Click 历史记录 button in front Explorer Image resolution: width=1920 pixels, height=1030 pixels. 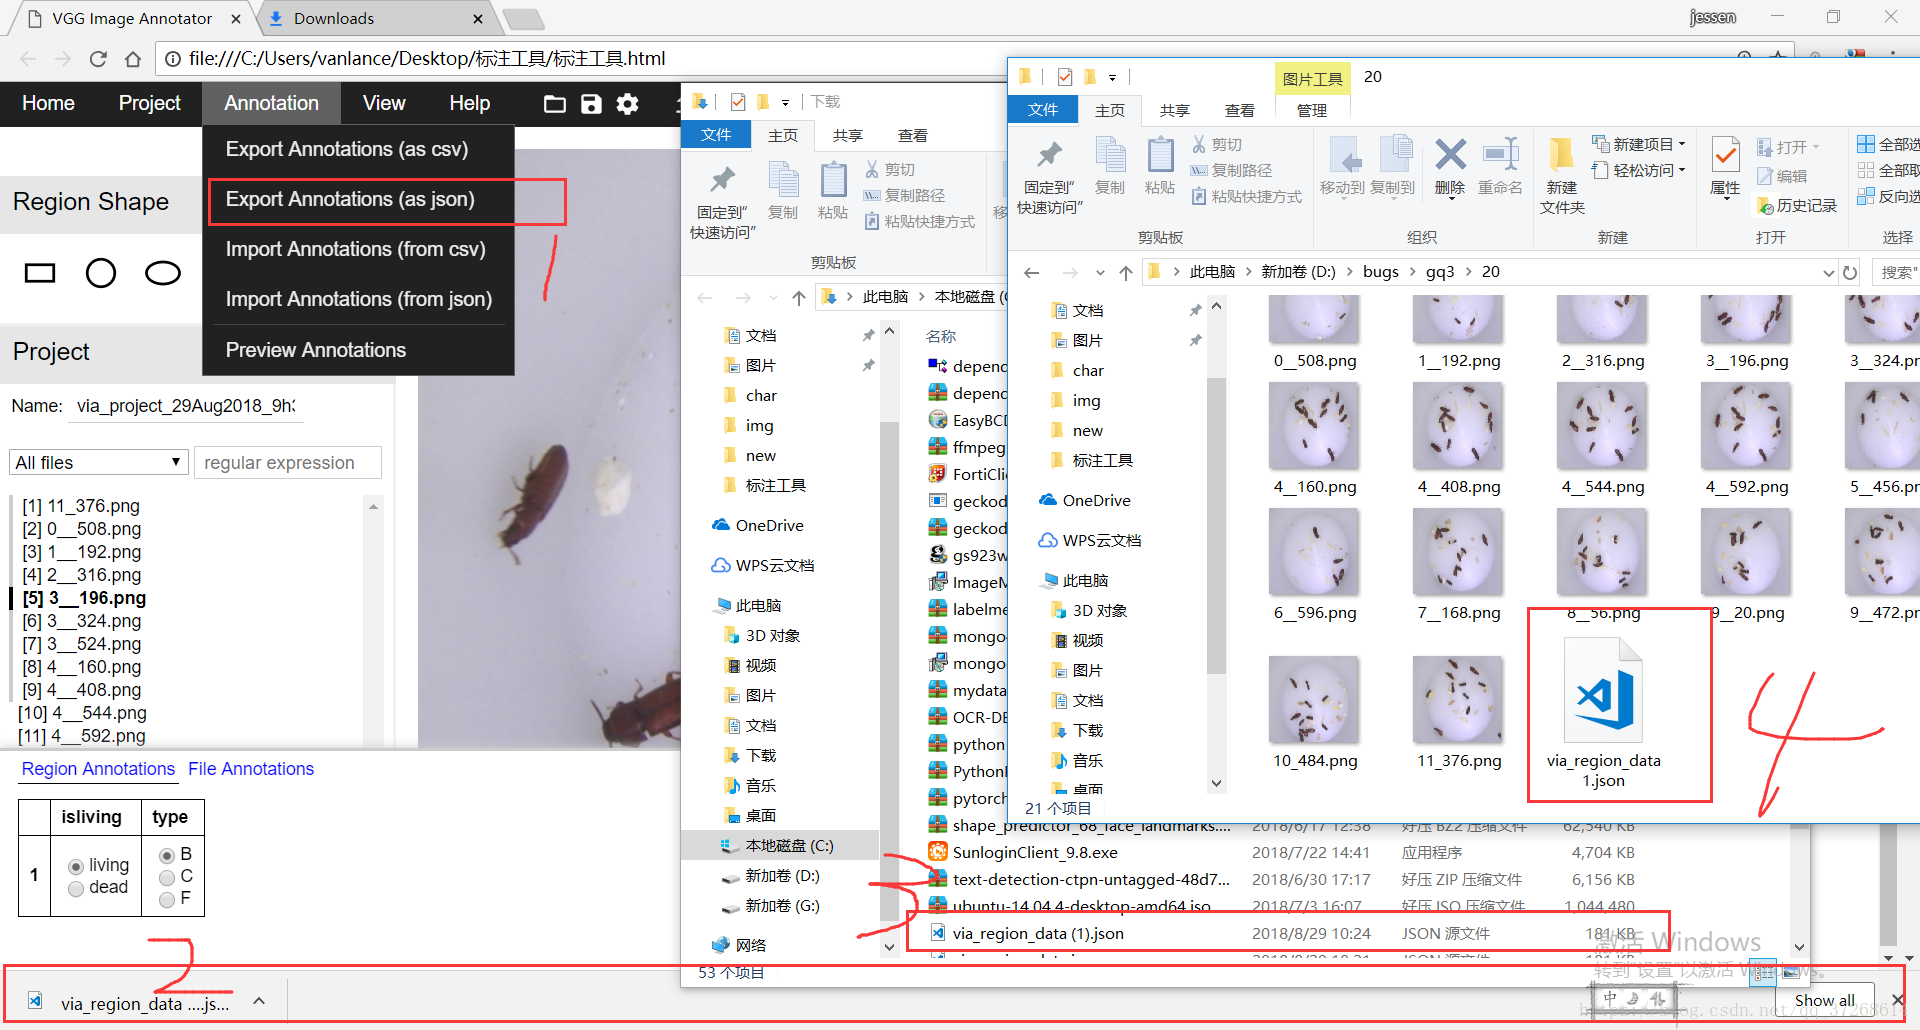(x=1796, y=205)
